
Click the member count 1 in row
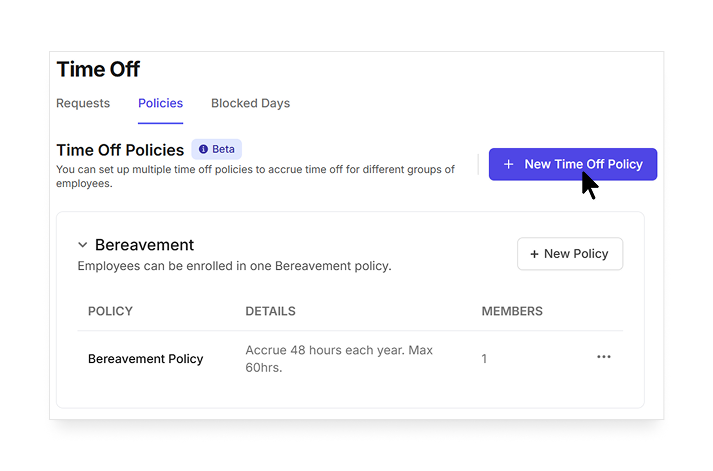[484, 359]
